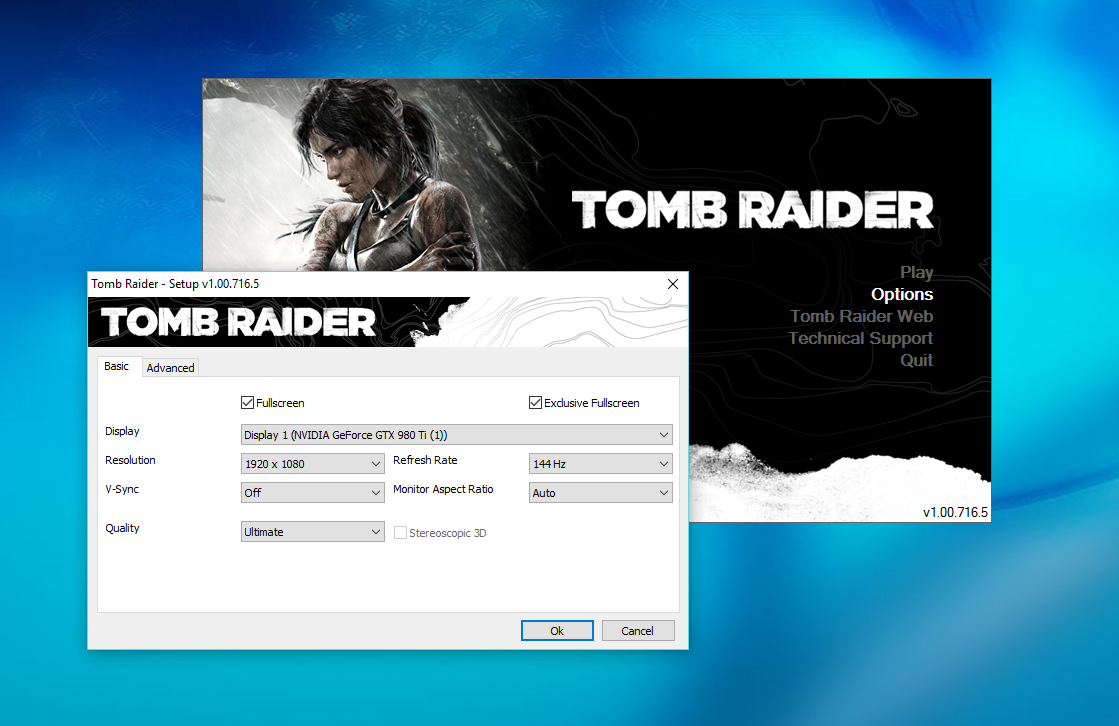Click the Fullscreen checkbox label text
1119x726 pixels.
tap(280, 403)
